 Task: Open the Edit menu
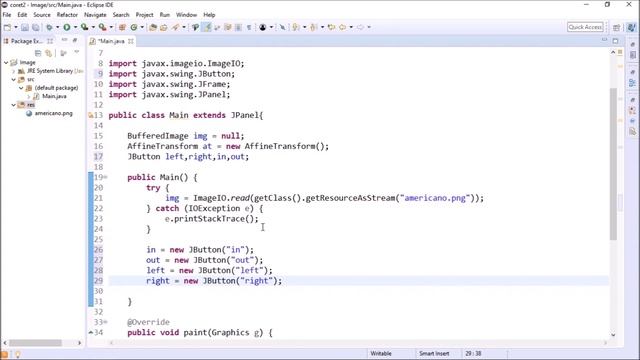pos(22,15)
